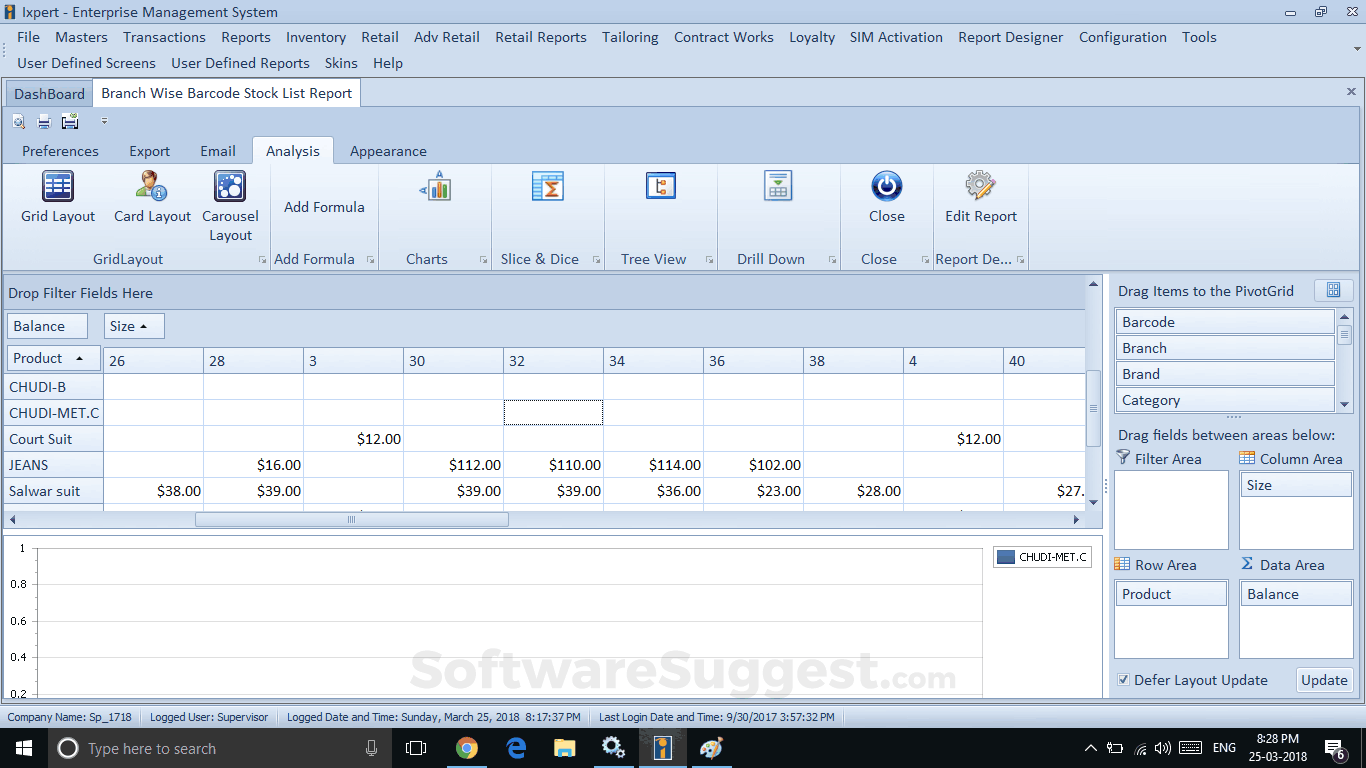
Task: Open the Tailoring menu
Action: 630,37
